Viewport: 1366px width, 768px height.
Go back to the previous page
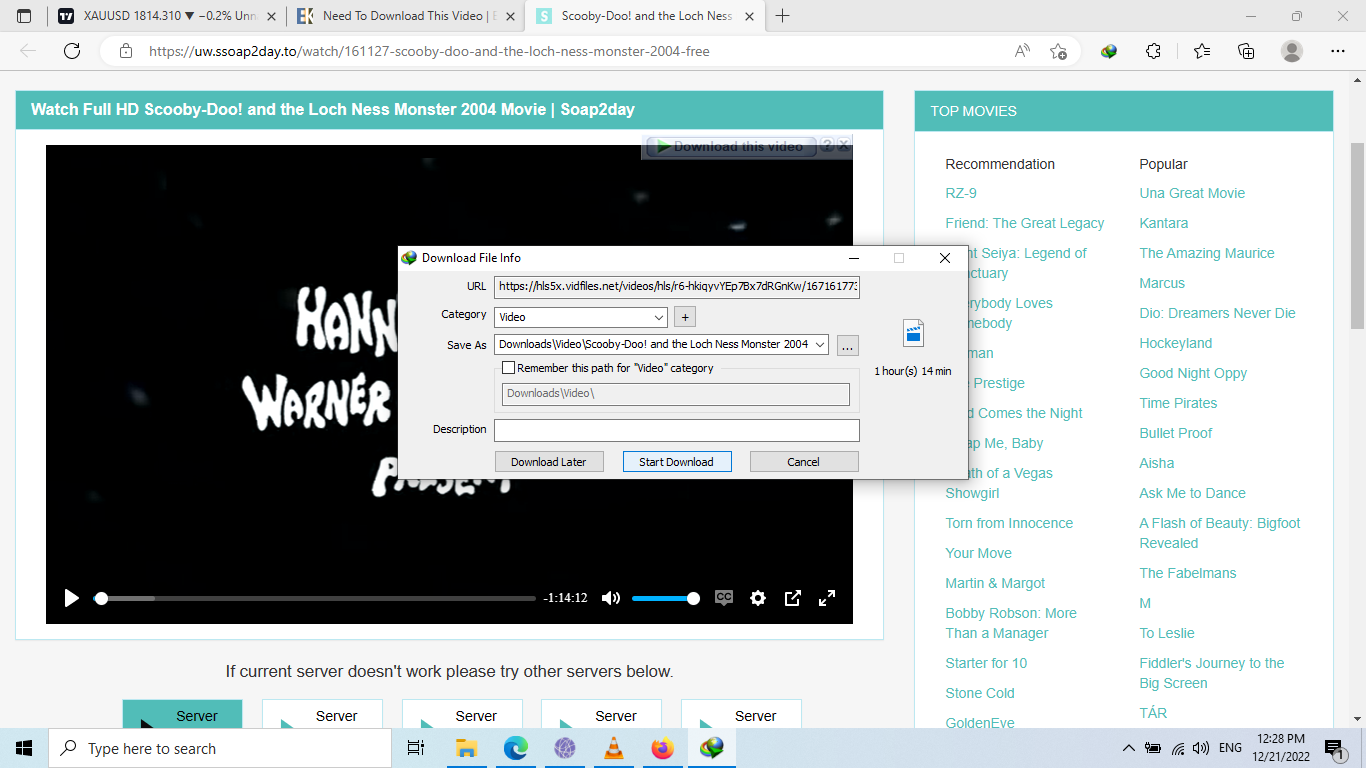coord(28,51)
